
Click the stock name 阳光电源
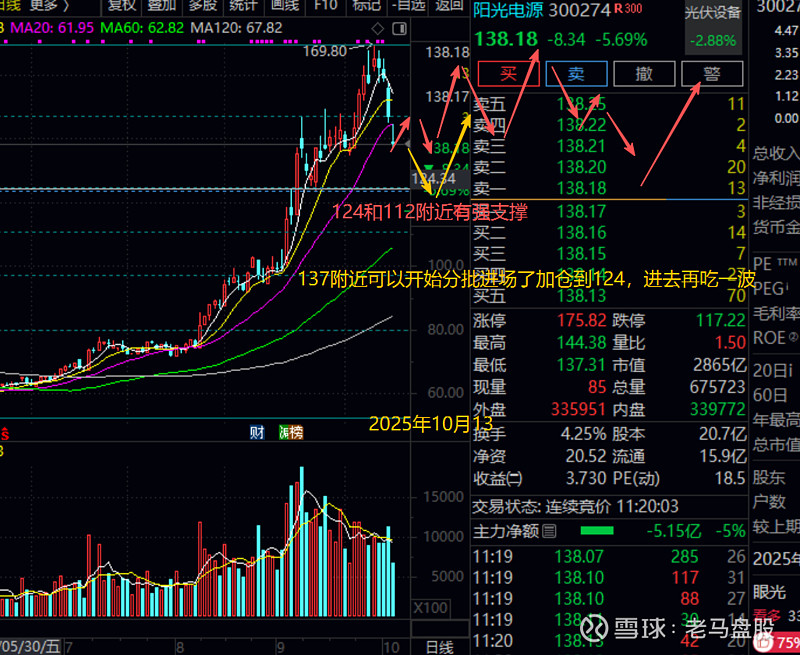pyautogui.click(x=508, y=10)
